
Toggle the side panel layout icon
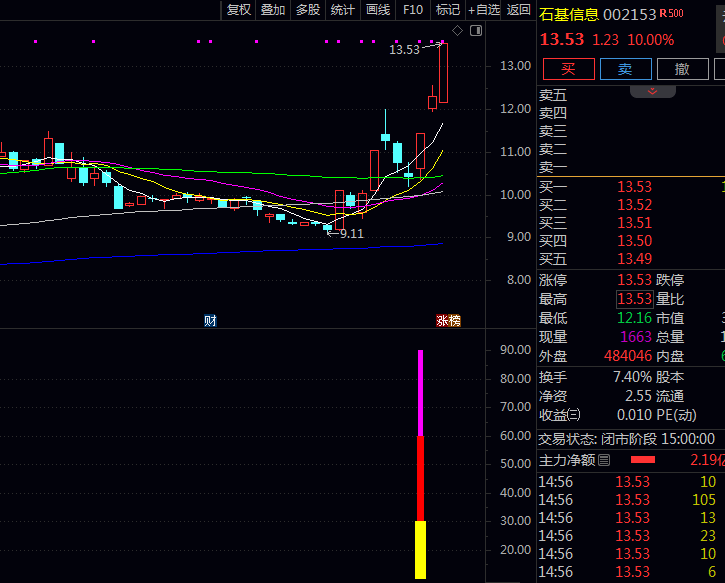pos(476,31)
